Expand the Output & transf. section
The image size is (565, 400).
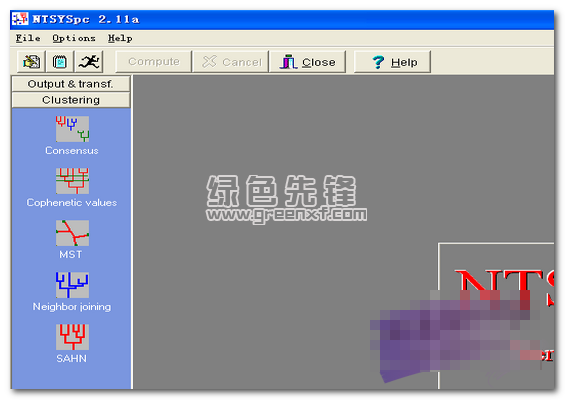coord(71,84)
